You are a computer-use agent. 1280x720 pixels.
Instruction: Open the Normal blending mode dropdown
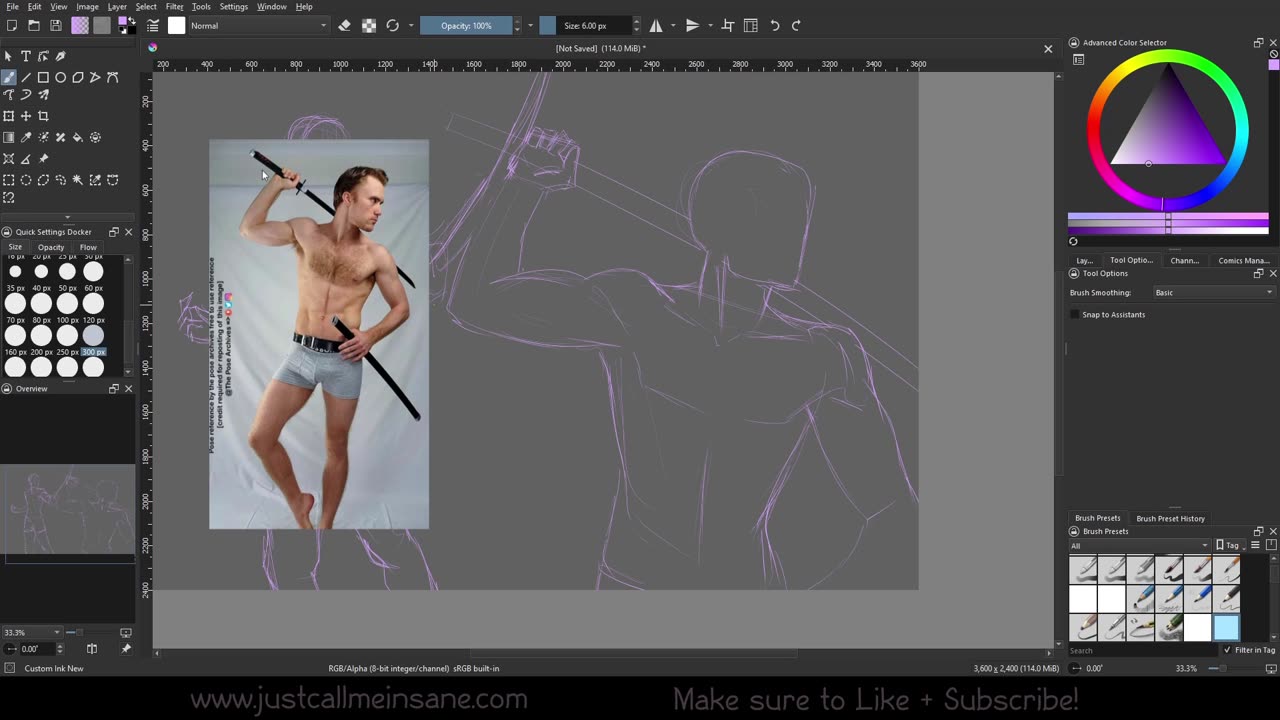tap(258, 26)
